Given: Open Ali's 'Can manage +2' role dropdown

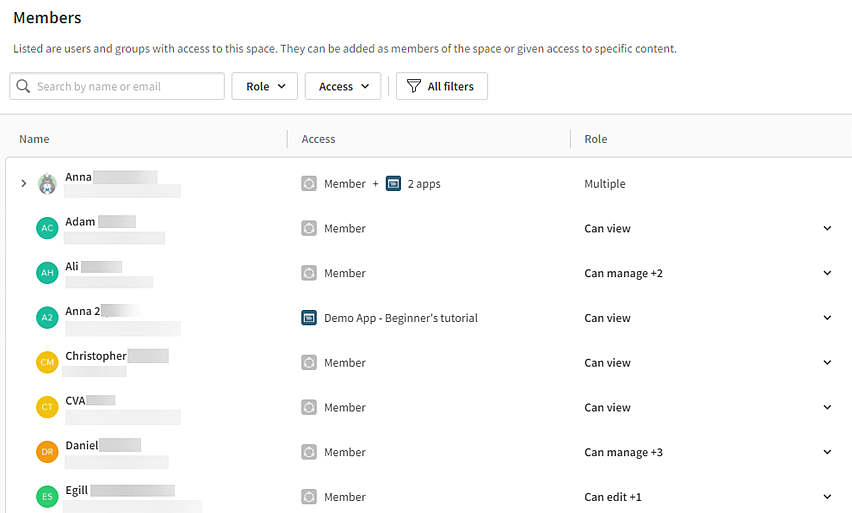Looking at the screenshot, I should tap(826, 273).
